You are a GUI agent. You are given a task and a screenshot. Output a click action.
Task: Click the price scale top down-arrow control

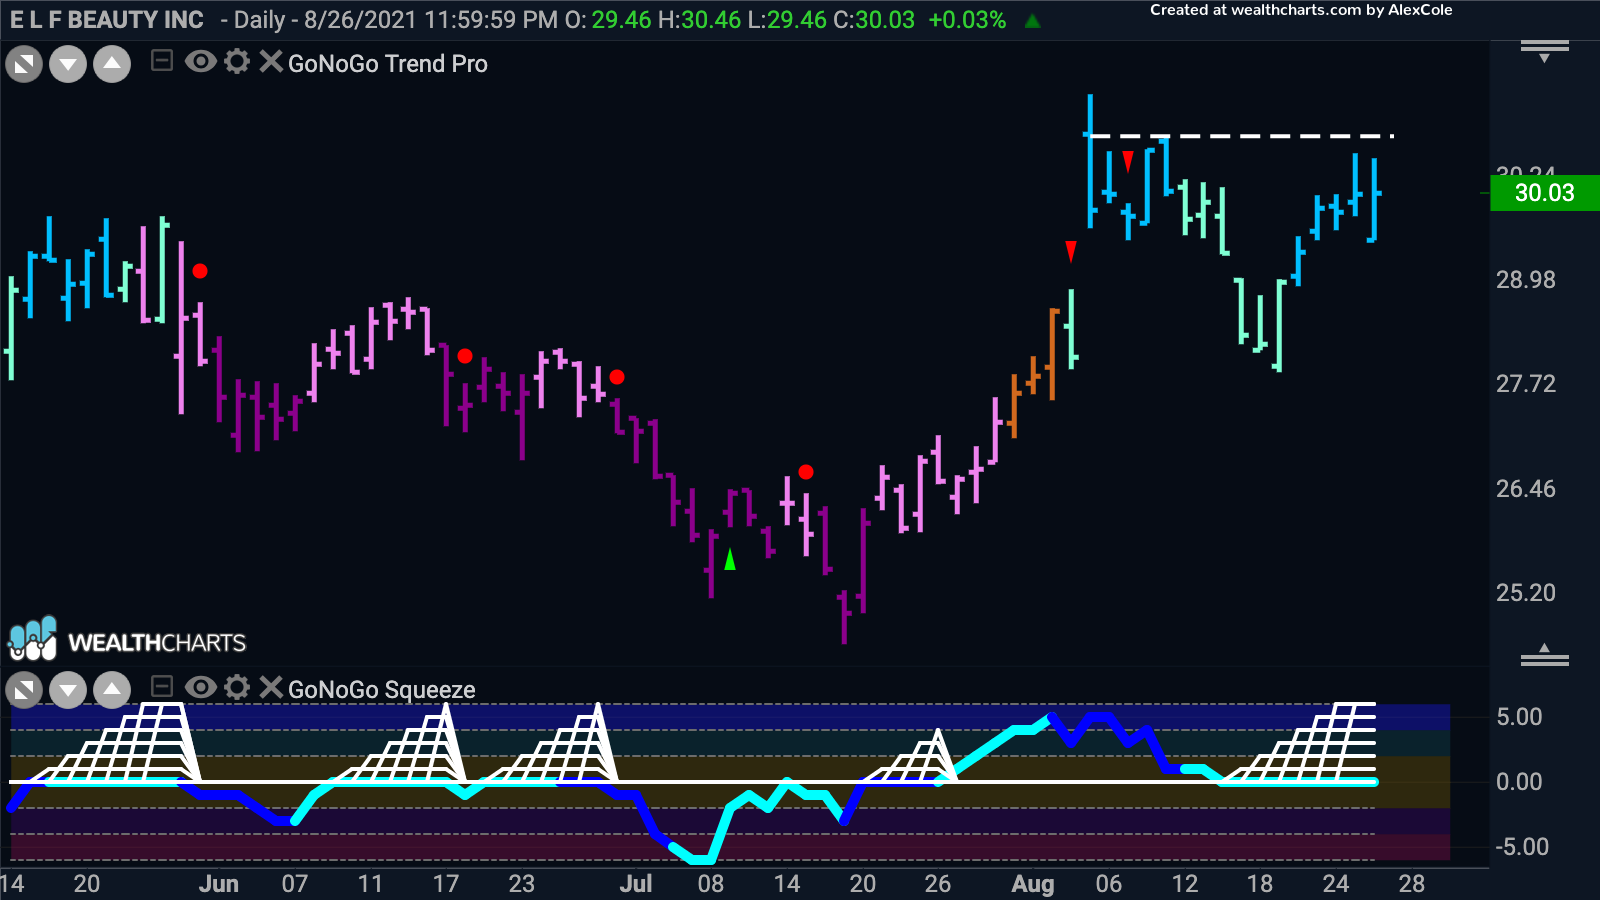pos(1545,50)
